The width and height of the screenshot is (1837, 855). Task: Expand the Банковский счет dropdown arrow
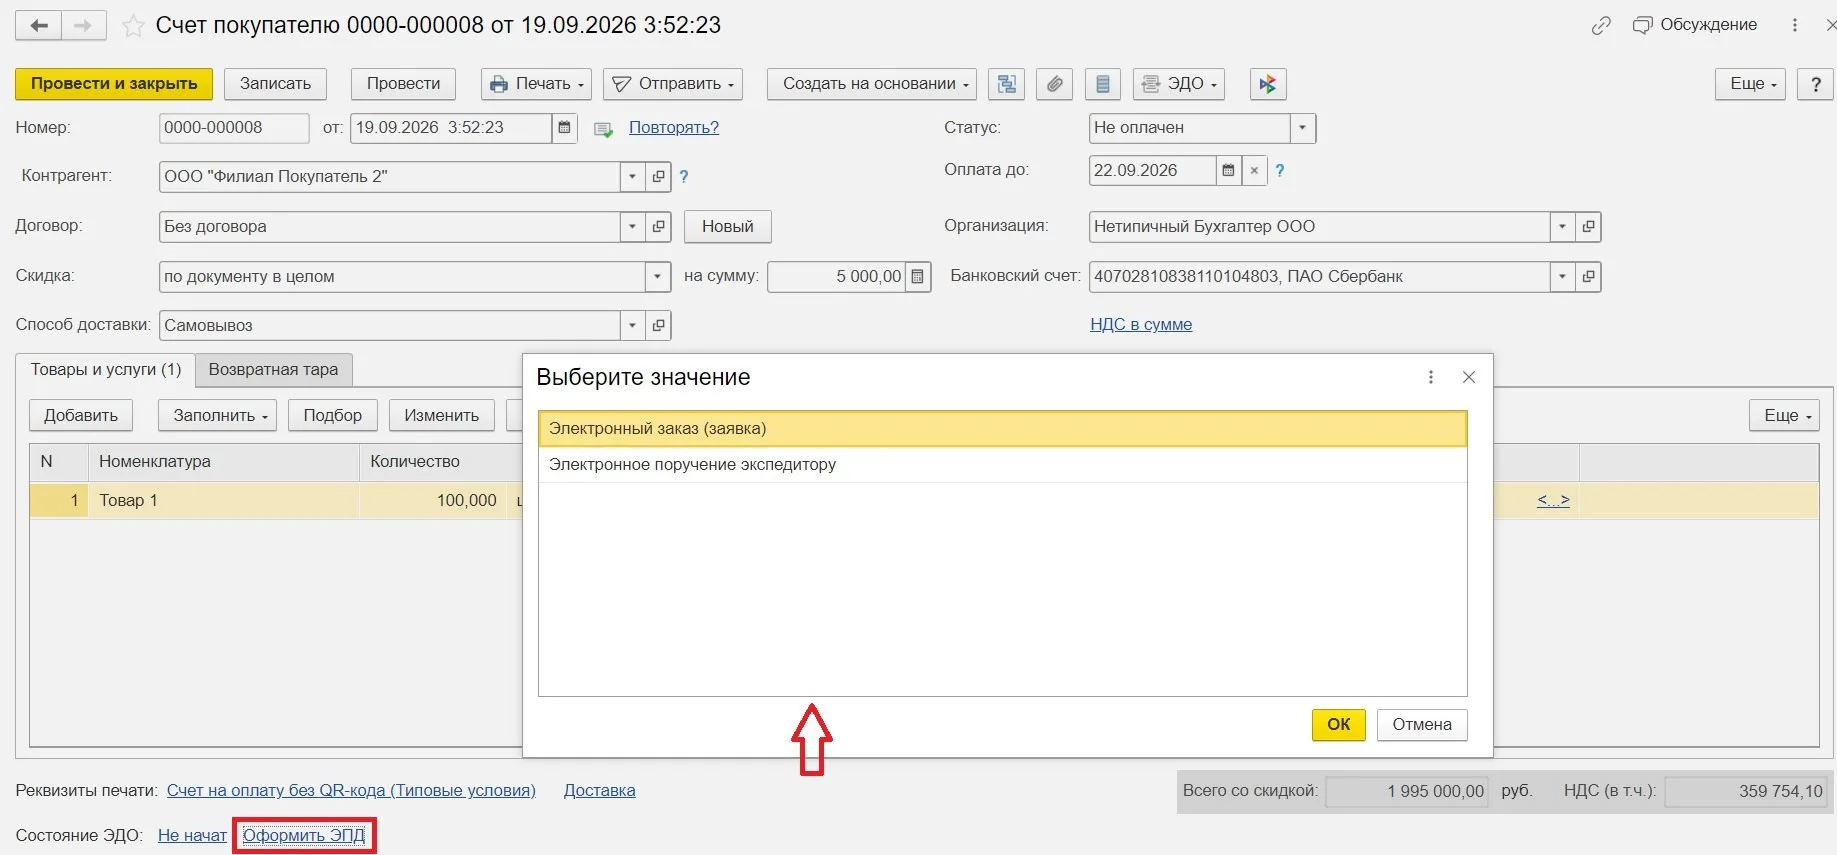[1562, 277]
